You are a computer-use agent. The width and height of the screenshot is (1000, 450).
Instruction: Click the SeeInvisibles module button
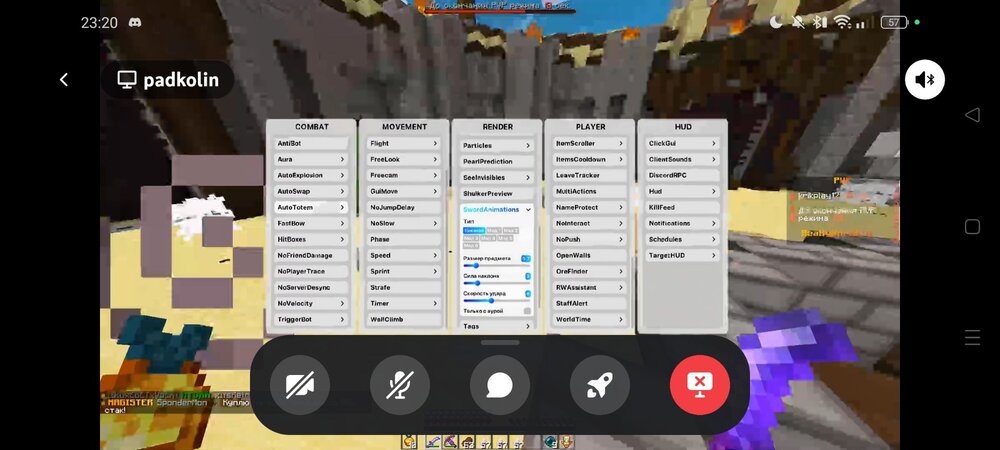click(497, 177)
